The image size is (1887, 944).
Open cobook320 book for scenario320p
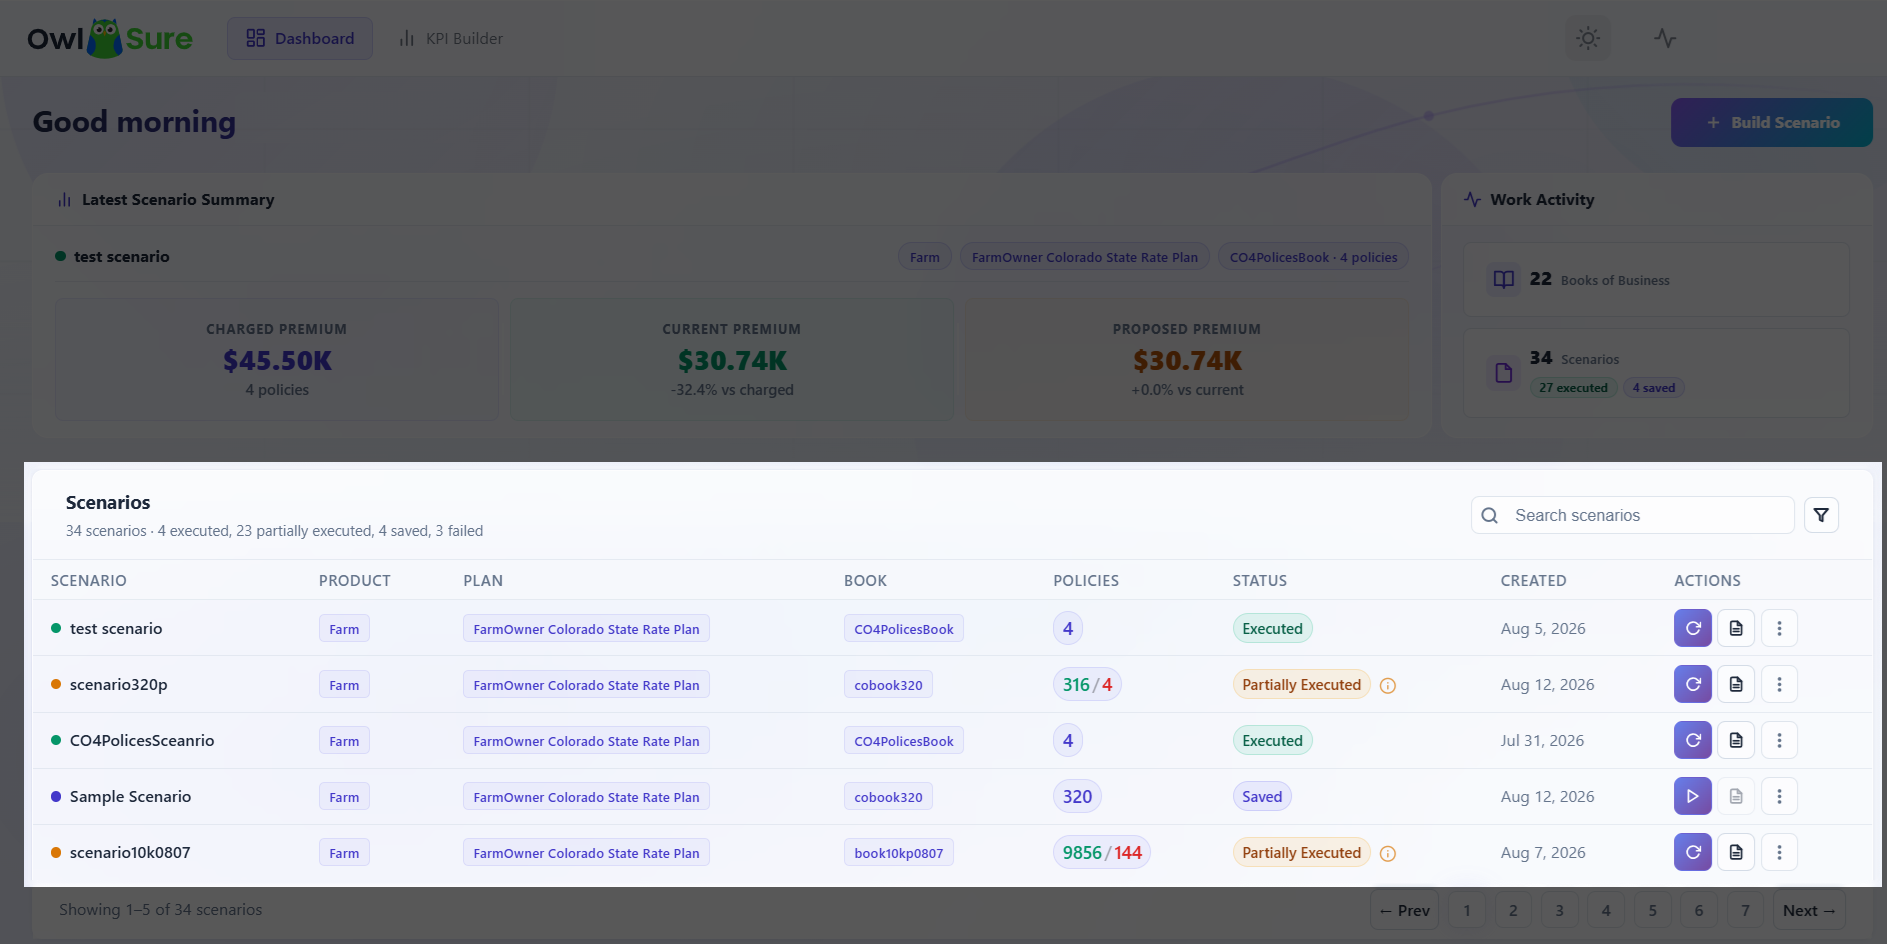[x=889, y=685]
